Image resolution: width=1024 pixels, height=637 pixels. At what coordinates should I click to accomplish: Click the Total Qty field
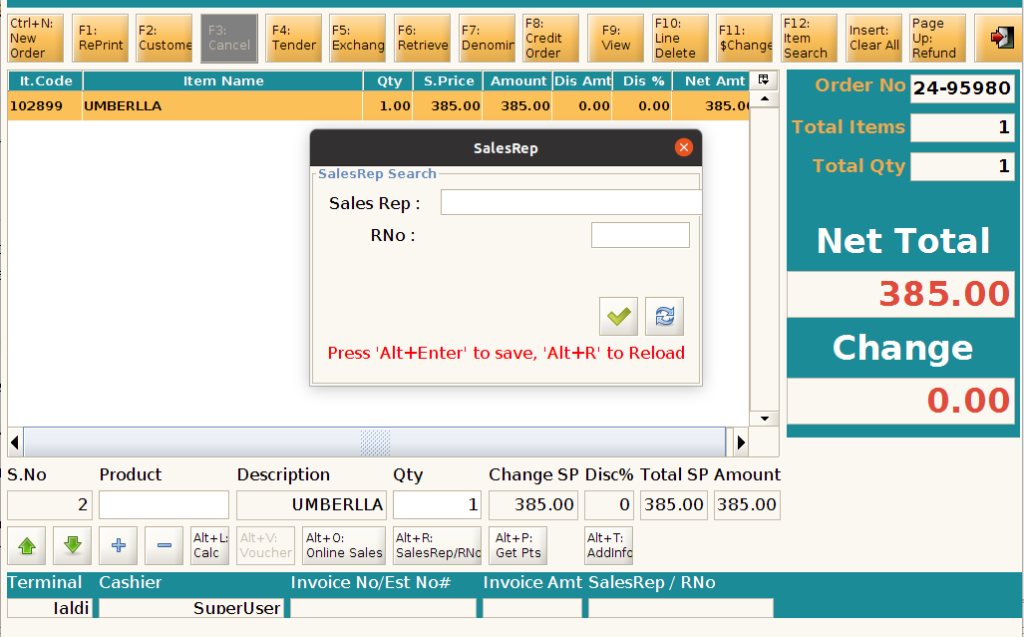click(x=963, y=167)
